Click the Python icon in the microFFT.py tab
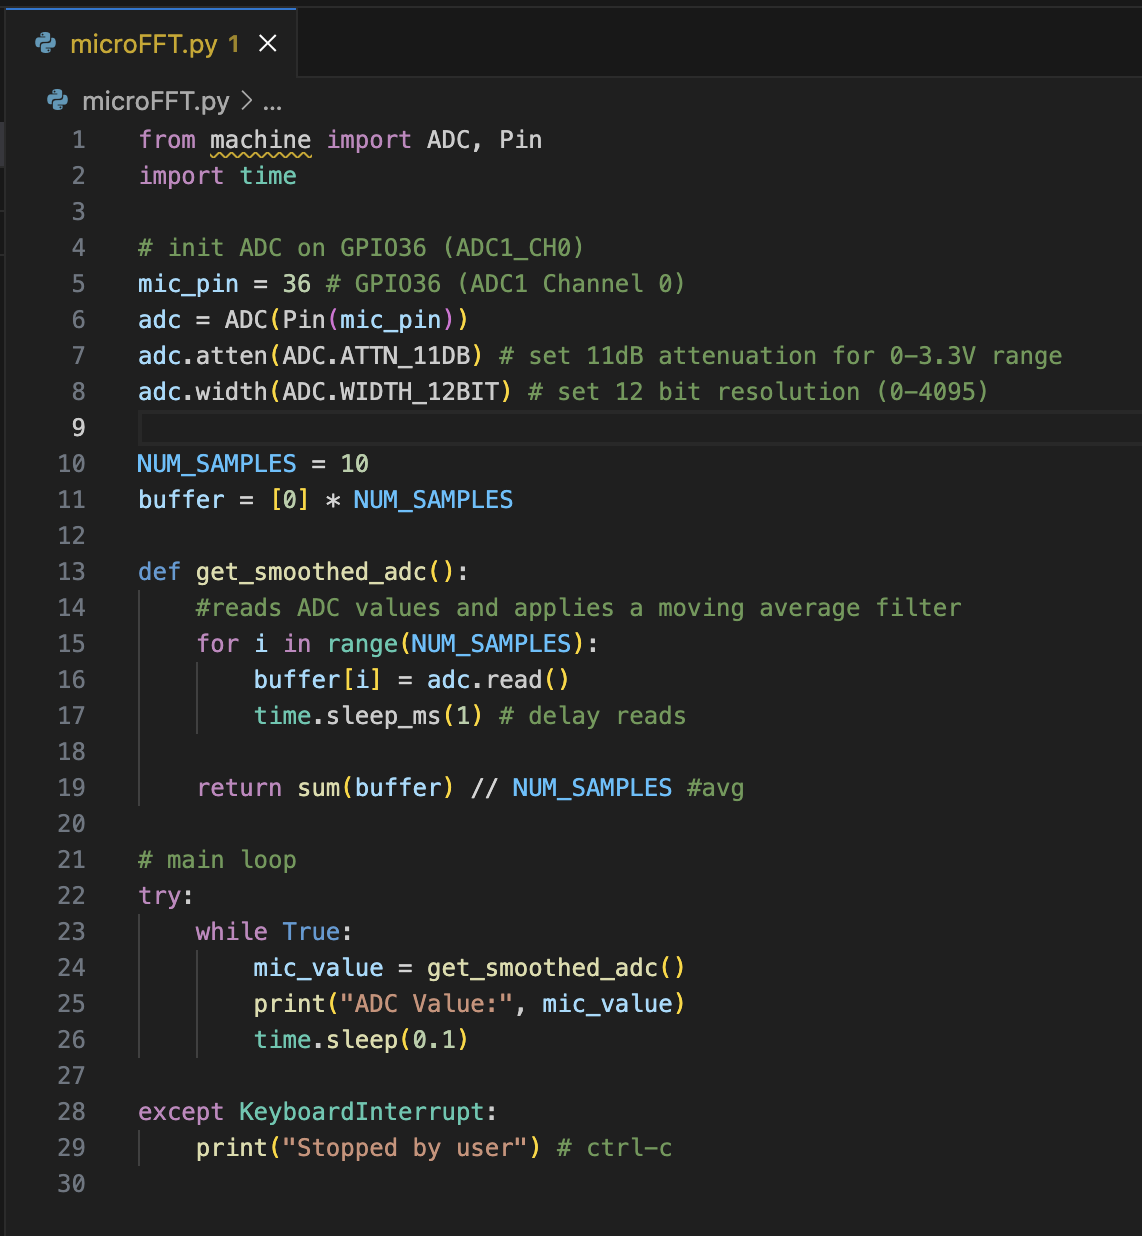1142x1236 pixels. [x=46, y=44]
